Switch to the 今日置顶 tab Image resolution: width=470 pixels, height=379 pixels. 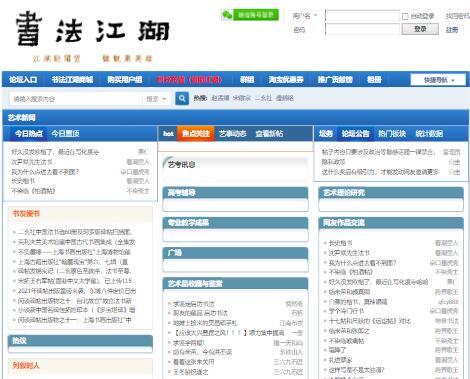tap(65, 134)
